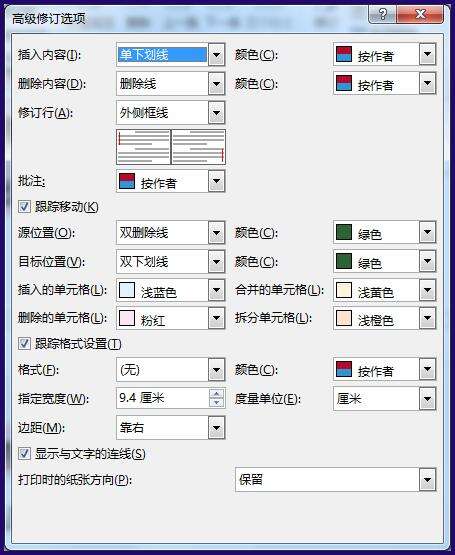Click the 插入内容(I) label
455x555 pixels.
click(50, 55)
